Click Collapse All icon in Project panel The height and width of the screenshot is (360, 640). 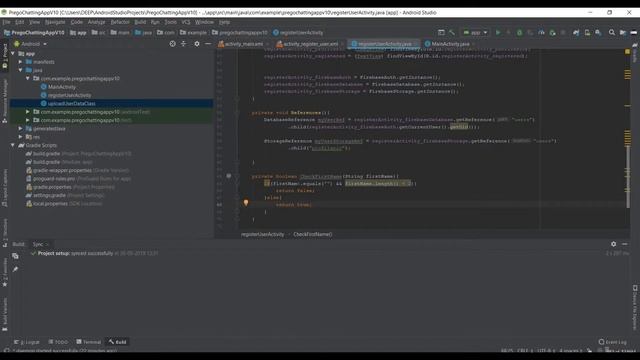tap(184, 44)
